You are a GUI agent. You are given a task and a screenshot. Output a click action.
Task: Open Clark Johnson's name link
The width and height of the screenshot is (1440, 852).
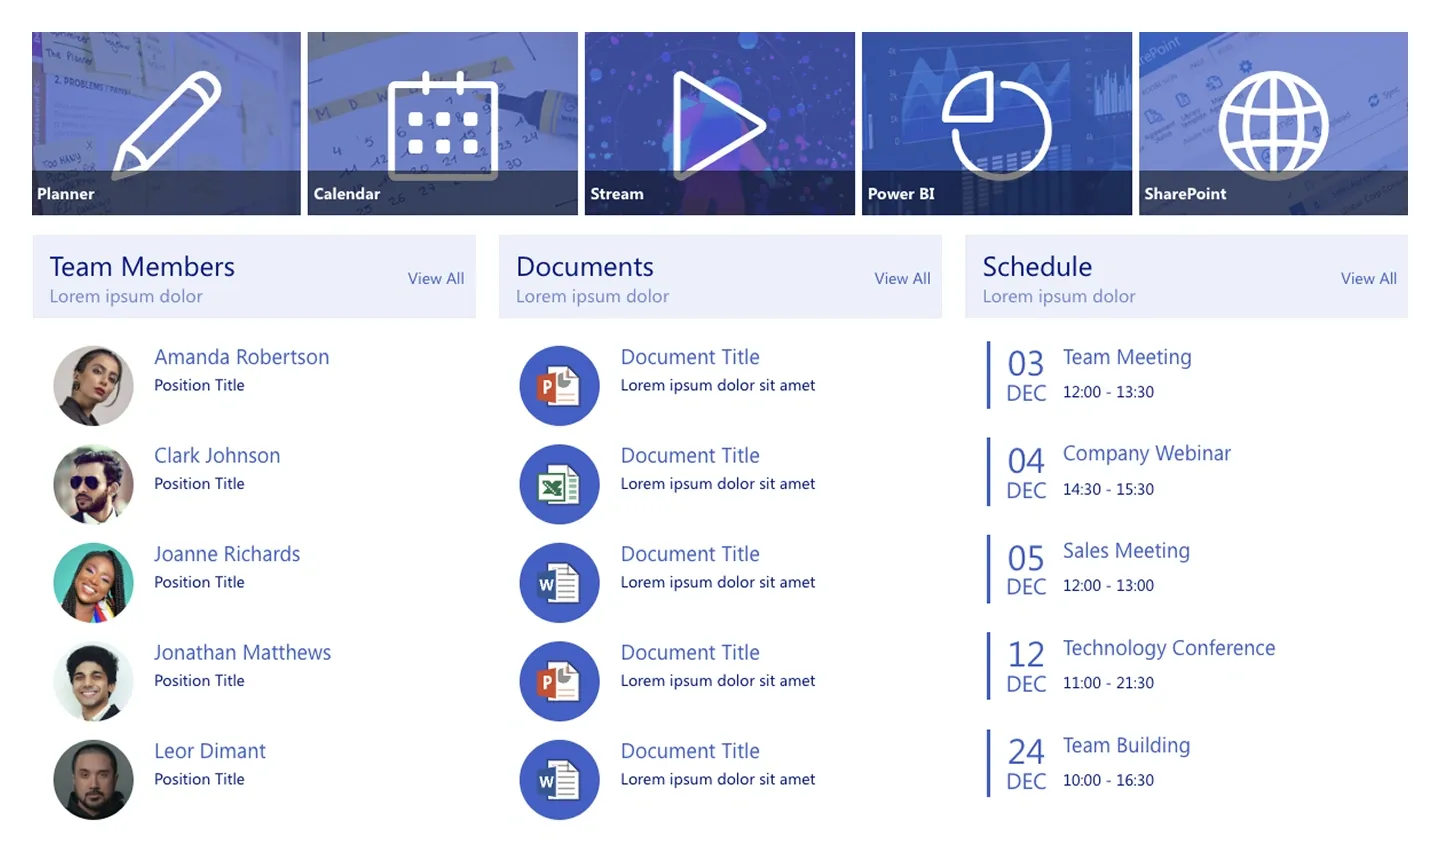point(217,456)
